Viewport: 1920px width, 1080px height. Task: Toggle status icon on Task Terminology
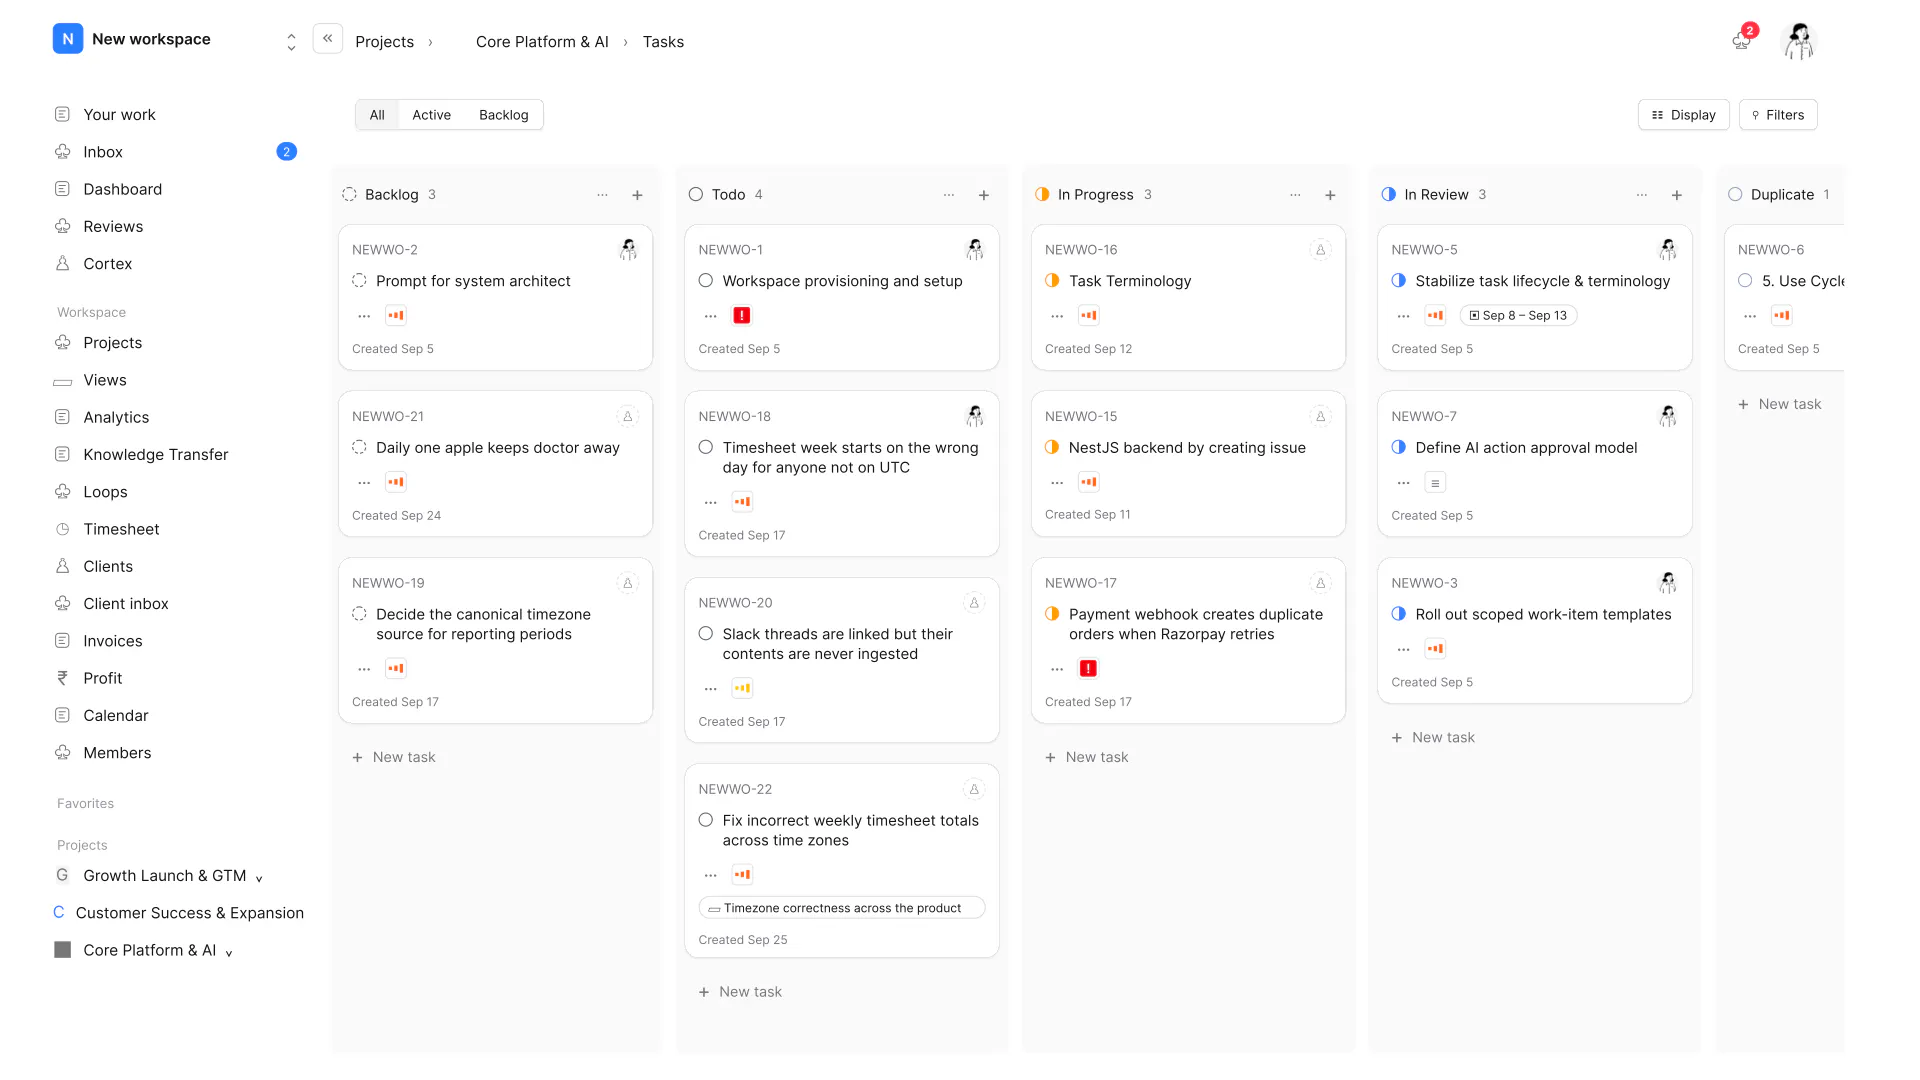(1052, 281)
